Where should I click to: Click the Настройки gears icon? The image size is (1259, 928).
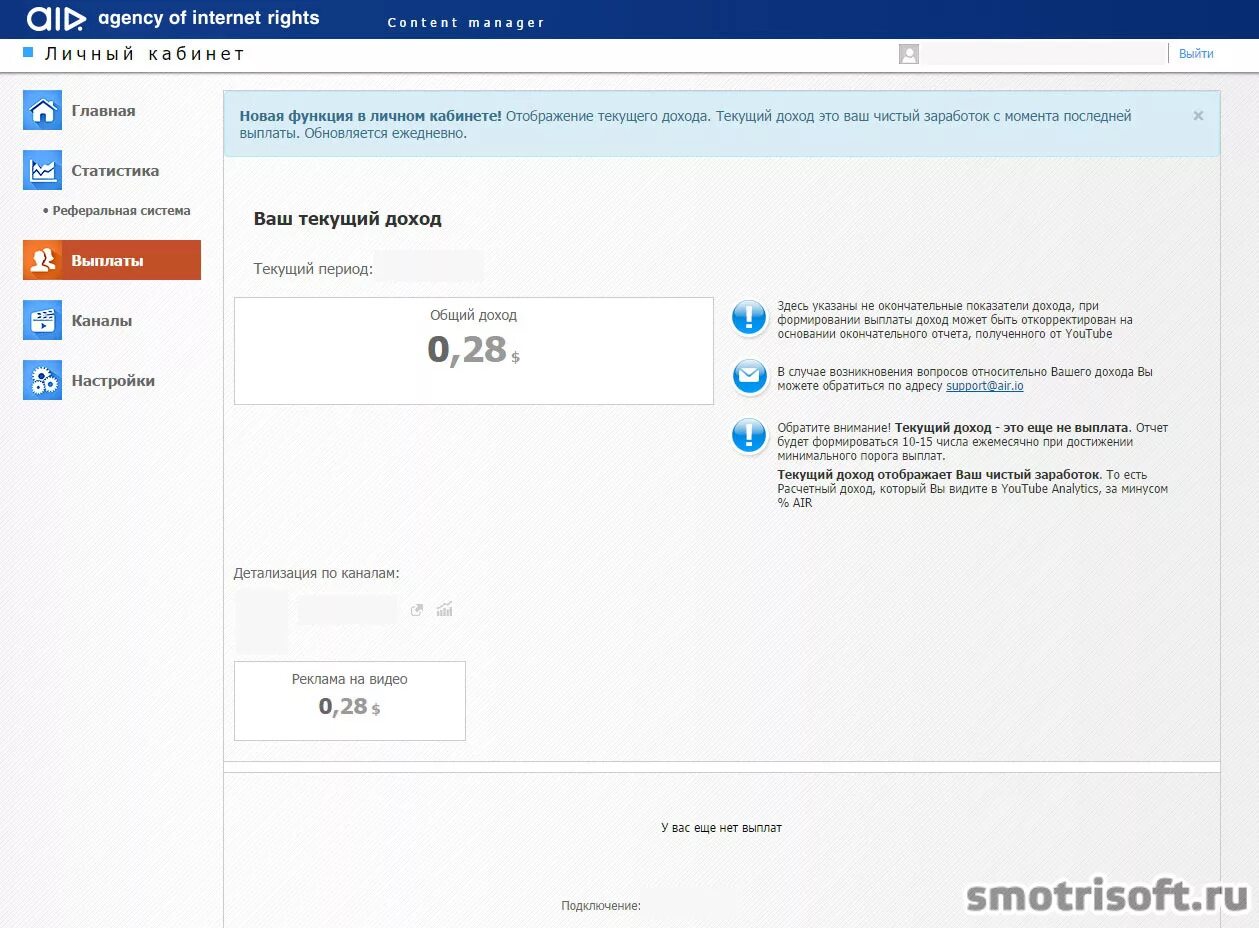pyautogui.click(x=42, y=380)
